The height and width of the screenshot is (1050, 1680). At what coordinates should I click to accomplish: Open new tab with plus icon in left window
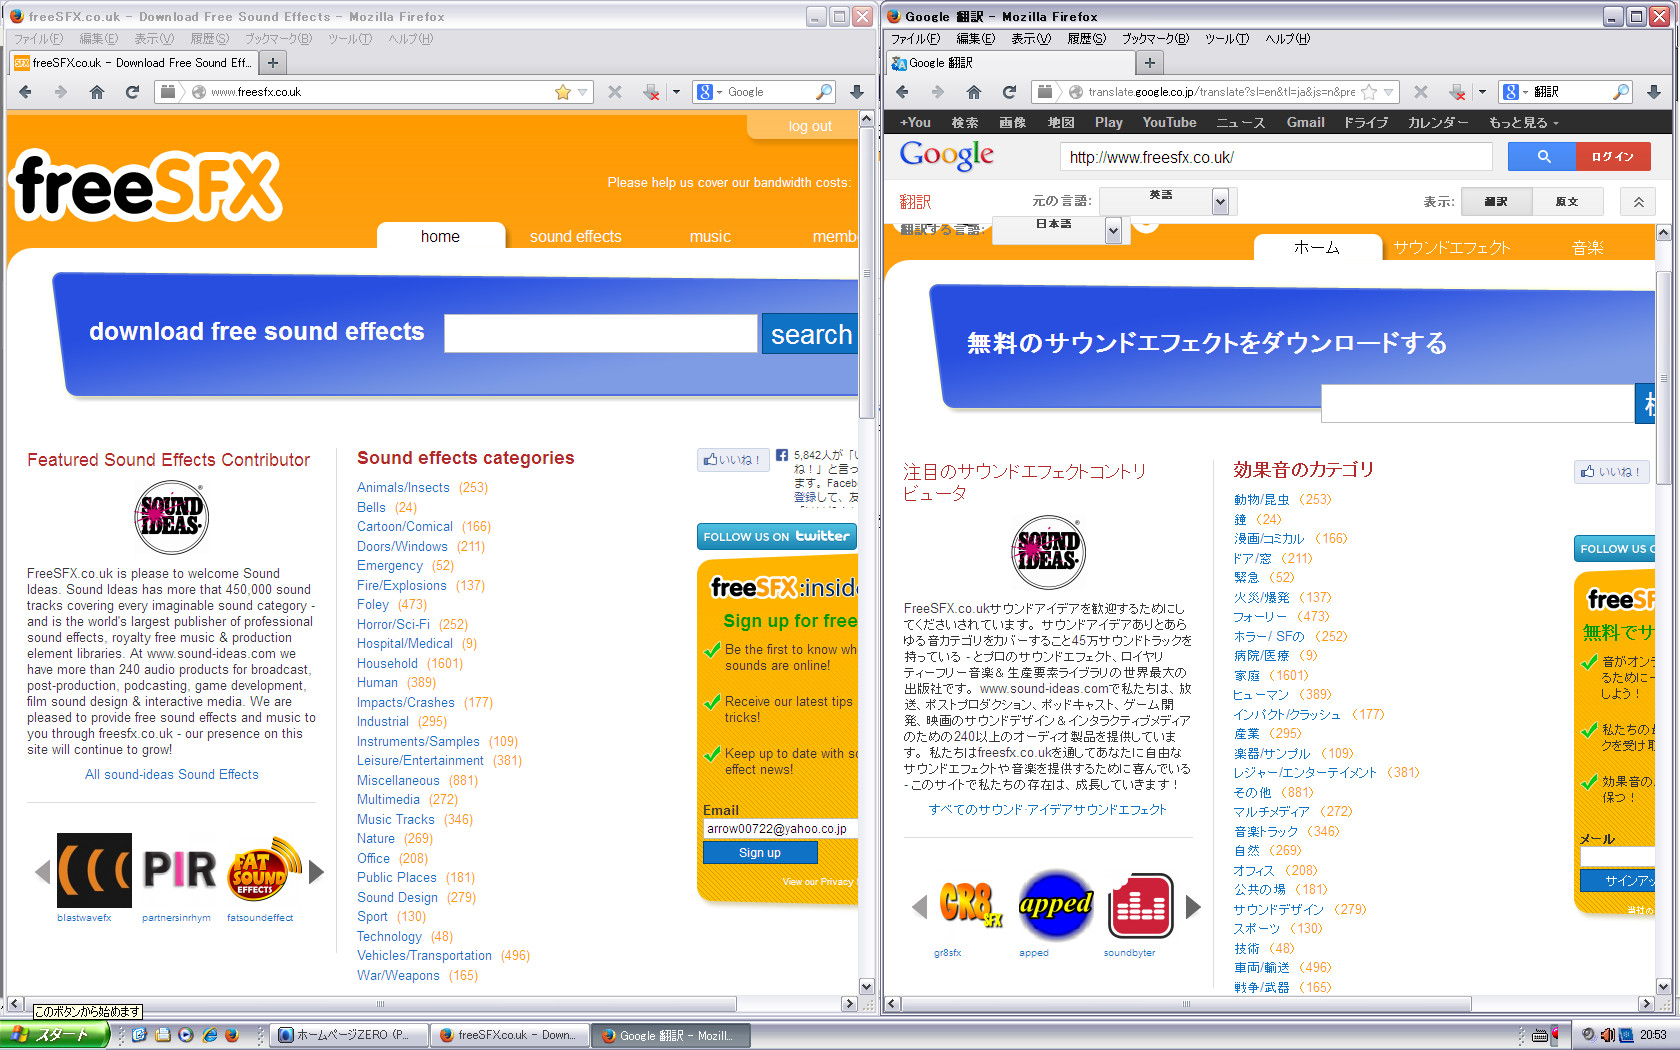coord(272,62)
